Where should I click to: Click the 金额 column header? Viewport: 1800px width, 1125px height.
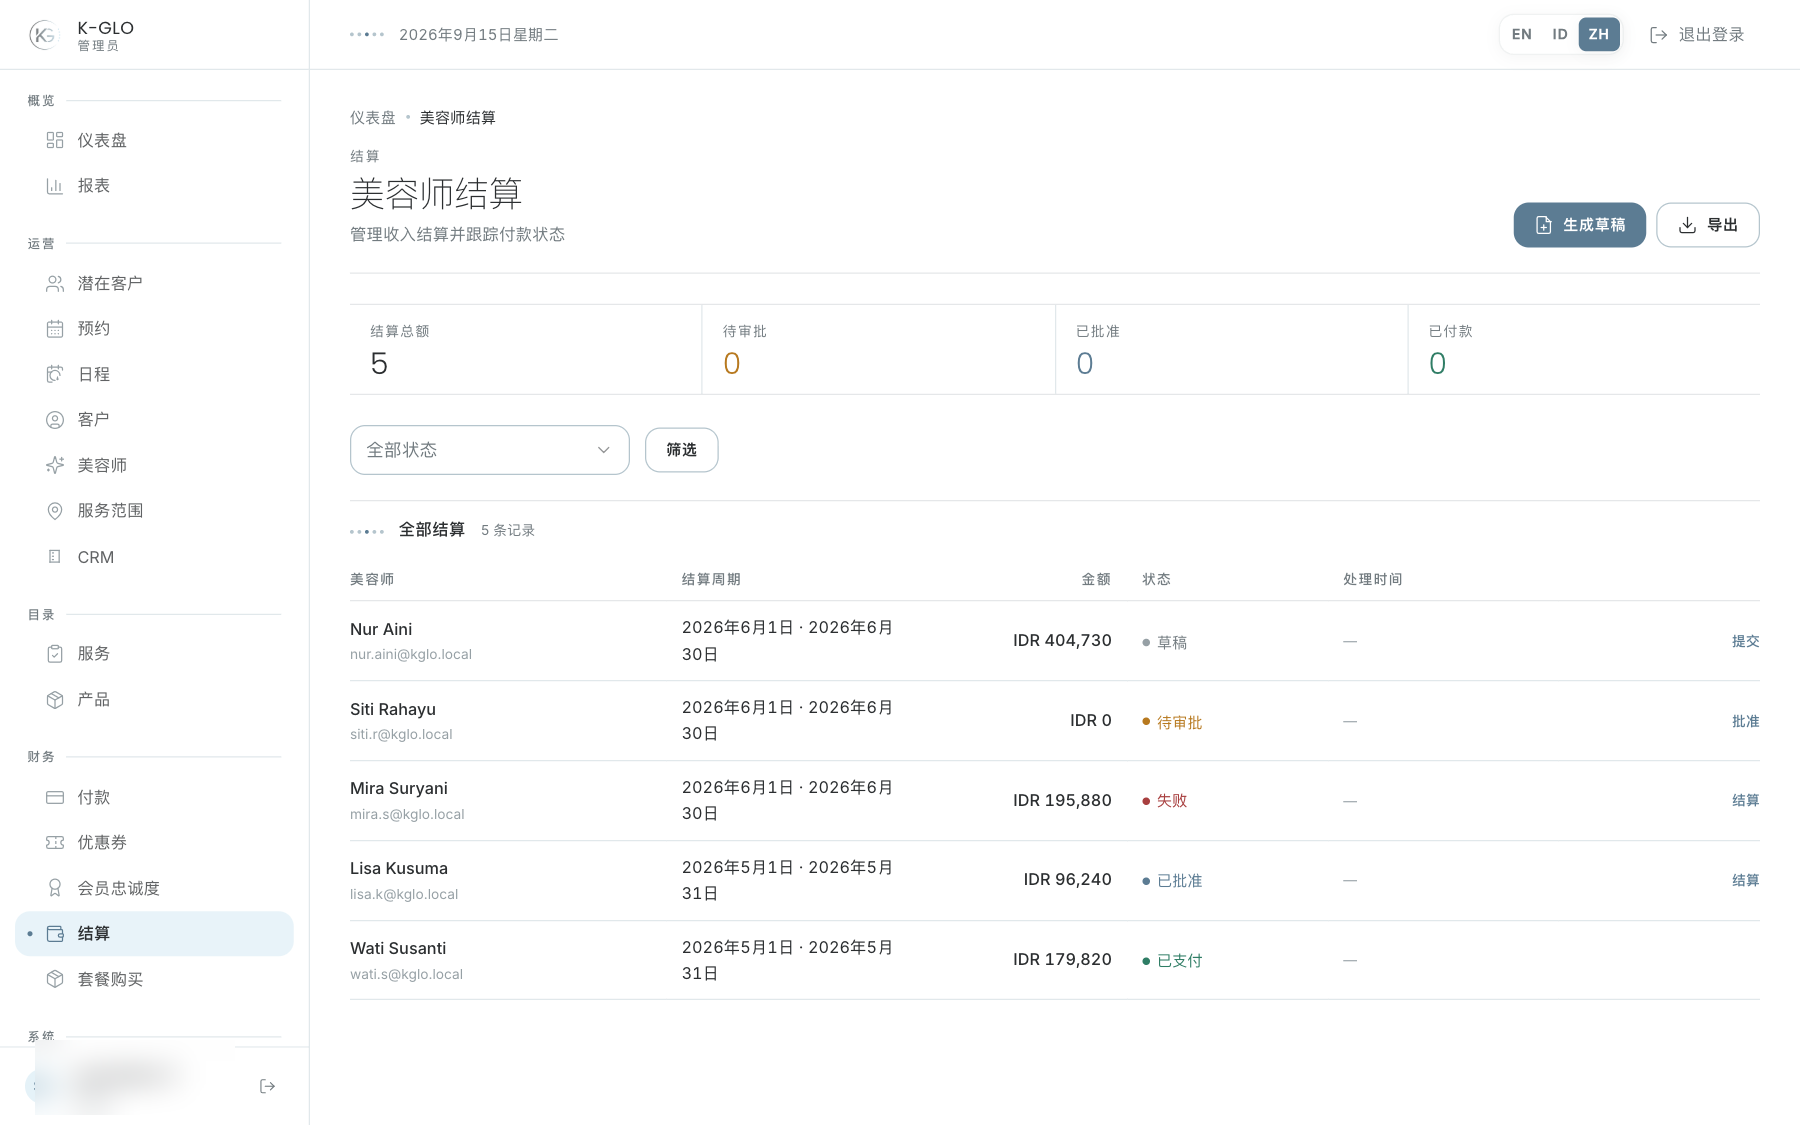[1096, 579]
